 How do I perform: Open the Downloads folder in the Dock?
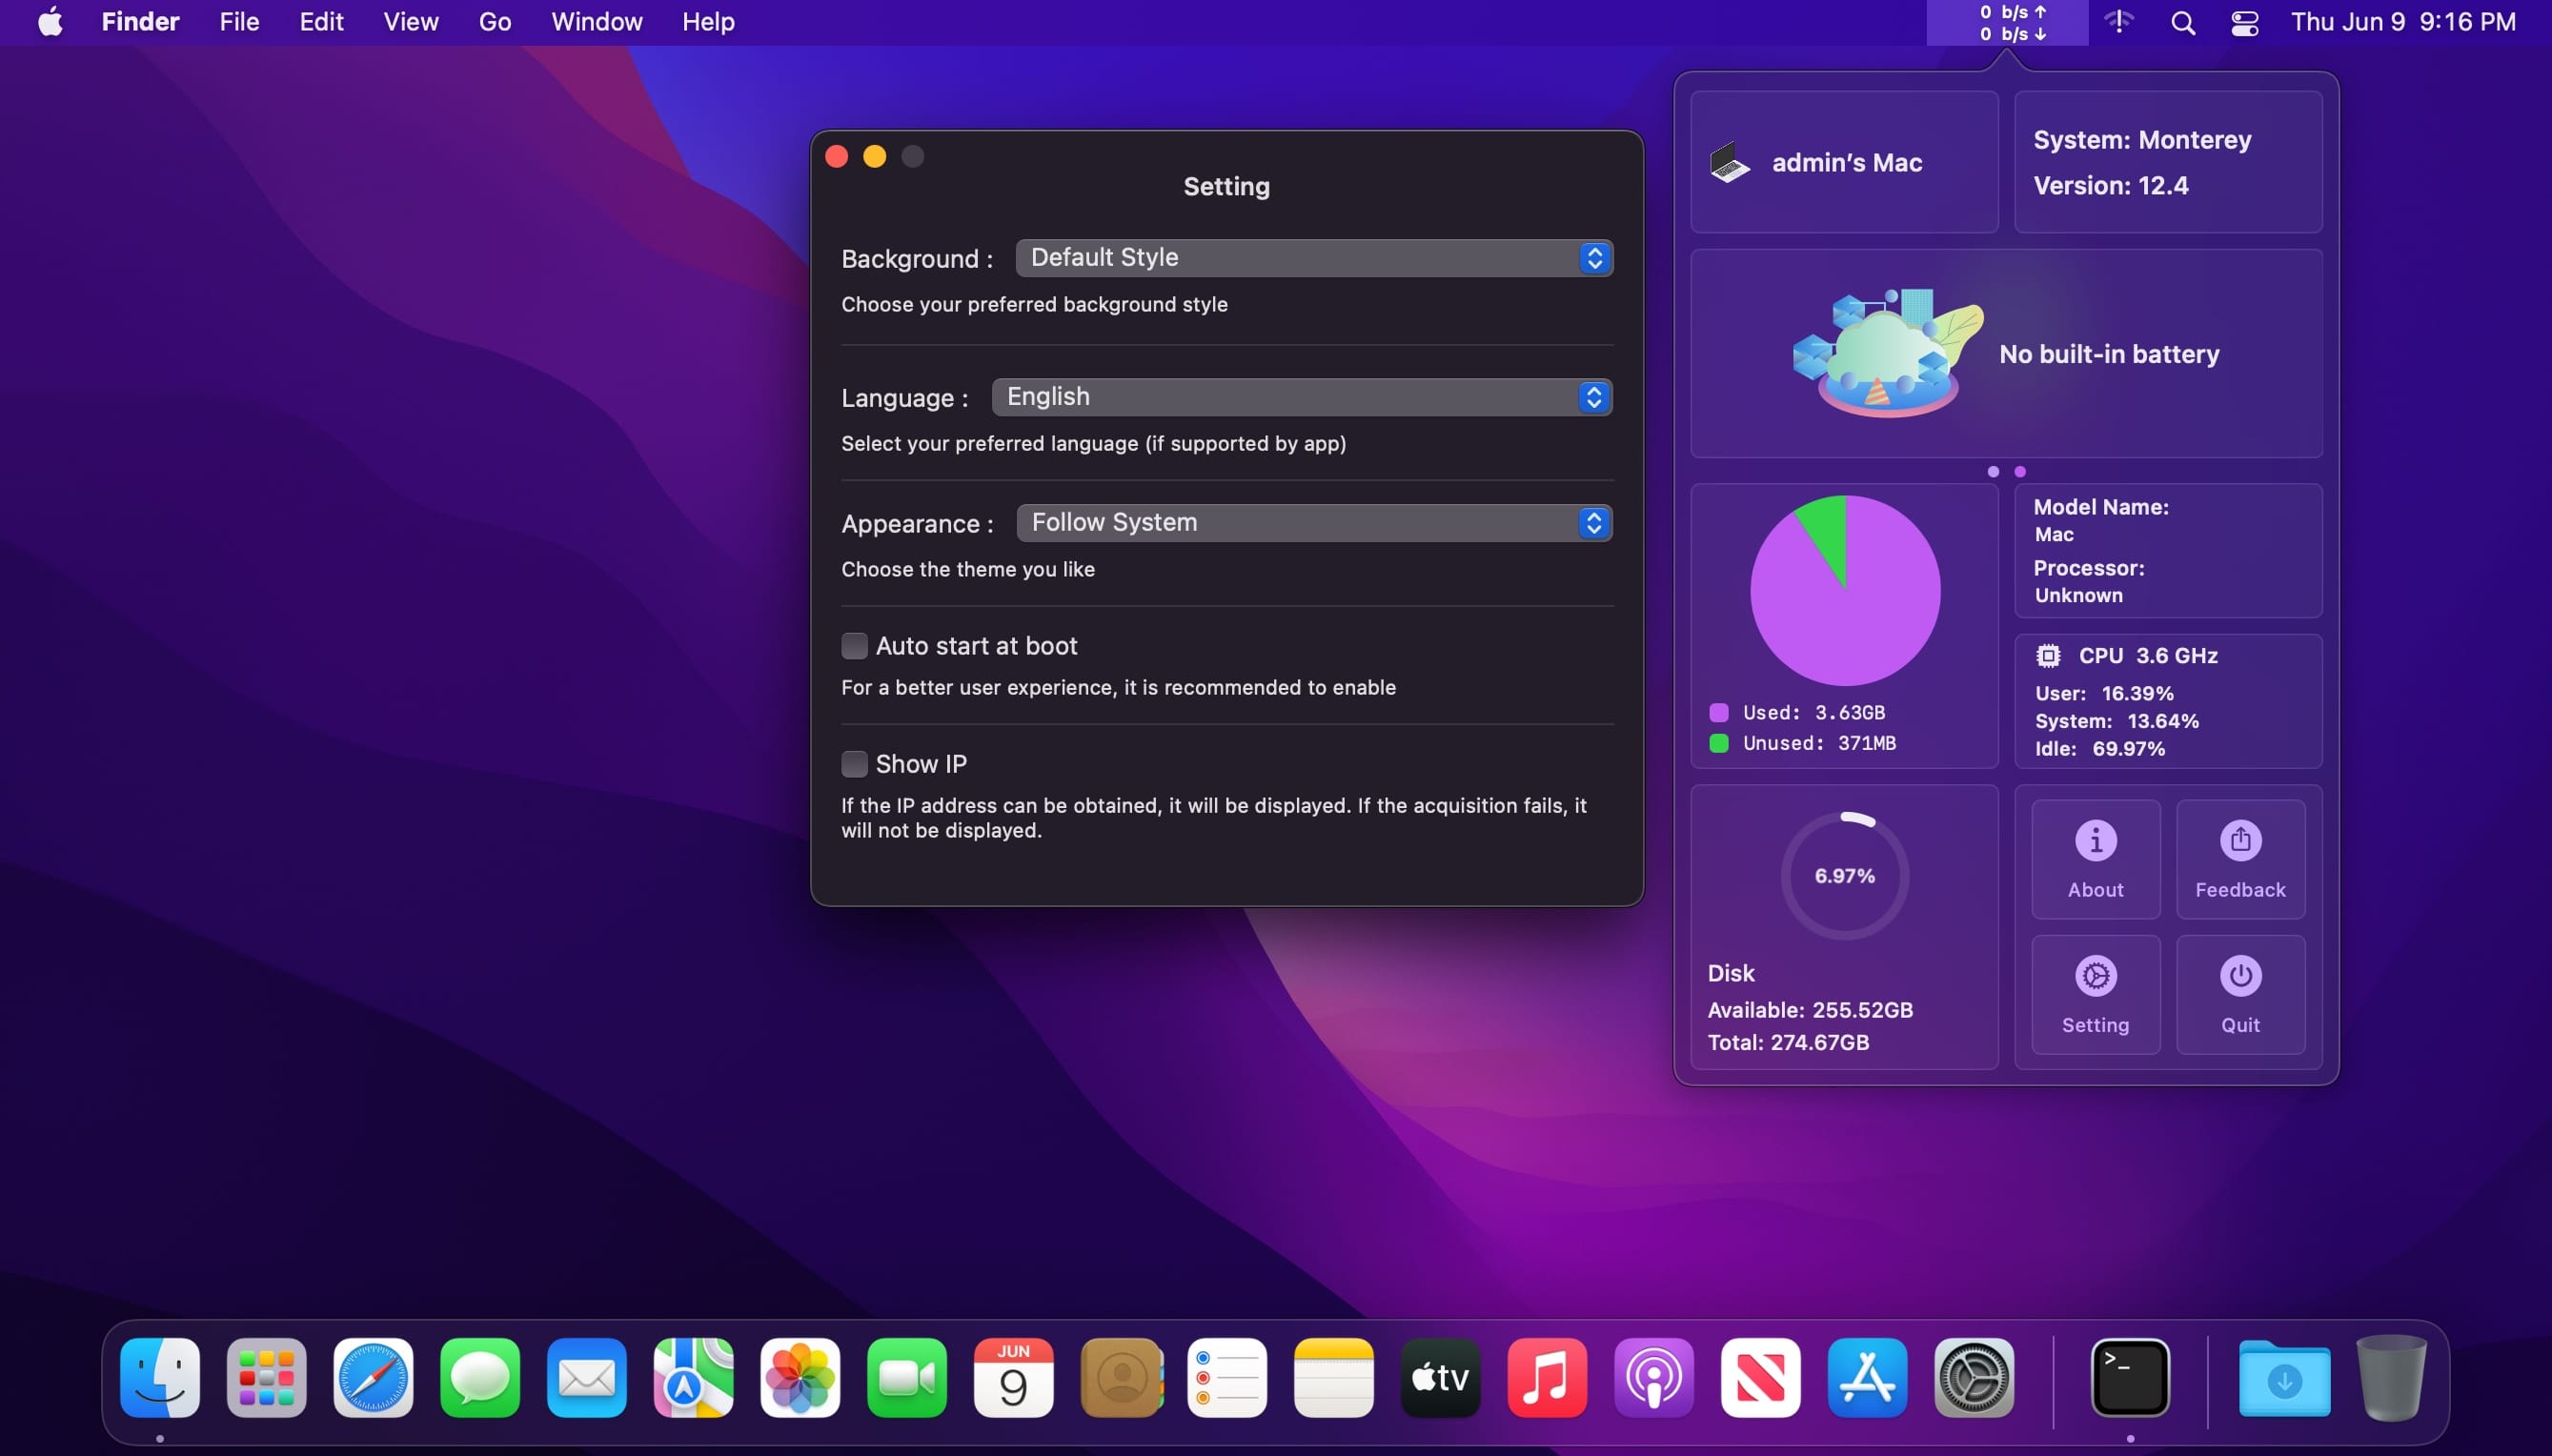click(x=2284, y=1379)
